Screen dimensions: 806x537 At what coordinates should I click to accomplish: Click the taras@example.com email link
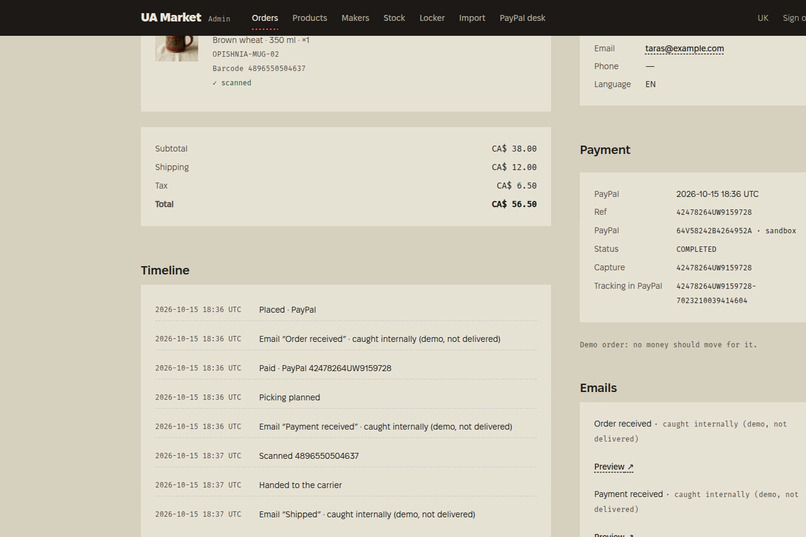tap(684, 48)
